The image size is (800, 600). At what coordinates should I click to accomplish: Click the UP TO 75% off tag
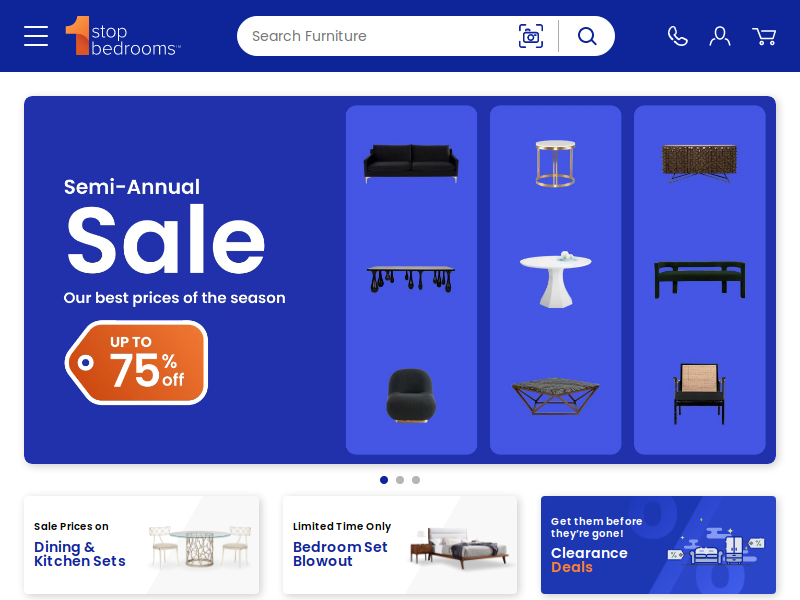pyautogui.click(x=136, y=362)
